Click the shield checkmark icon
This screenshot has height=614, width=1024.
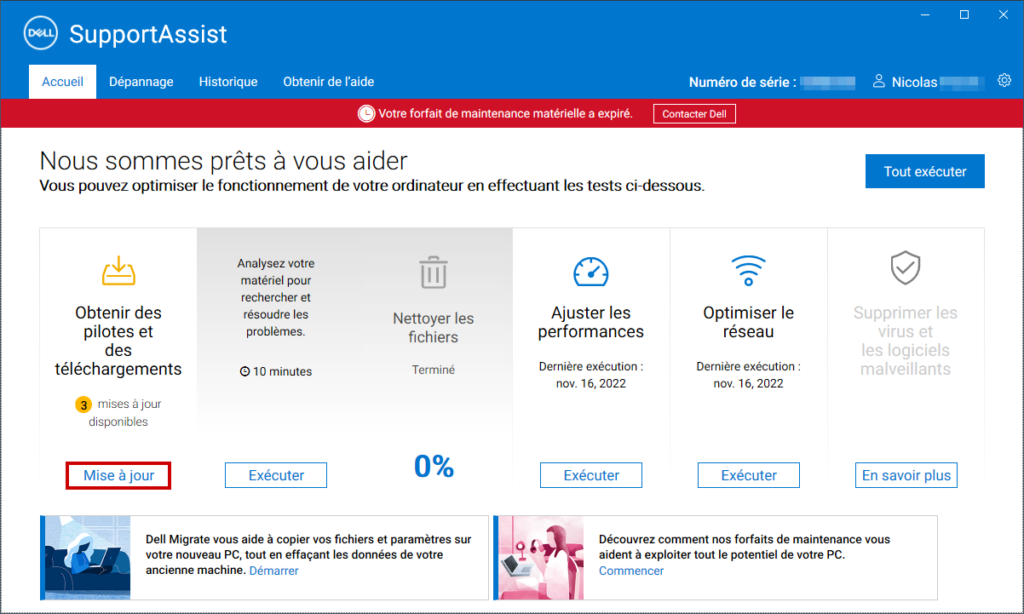[906, 268]
